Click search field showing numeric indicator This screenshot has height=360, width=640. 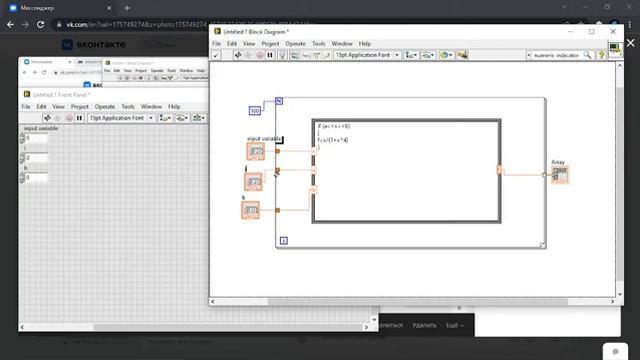point(557,55)
